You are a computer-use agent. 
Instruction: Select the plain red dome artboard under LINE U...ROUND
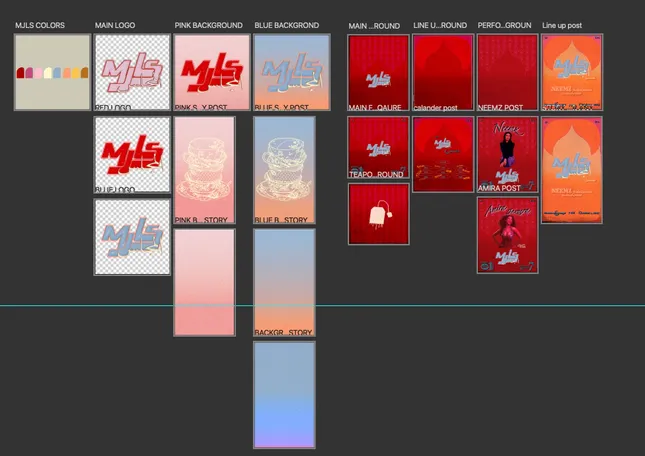443,72
